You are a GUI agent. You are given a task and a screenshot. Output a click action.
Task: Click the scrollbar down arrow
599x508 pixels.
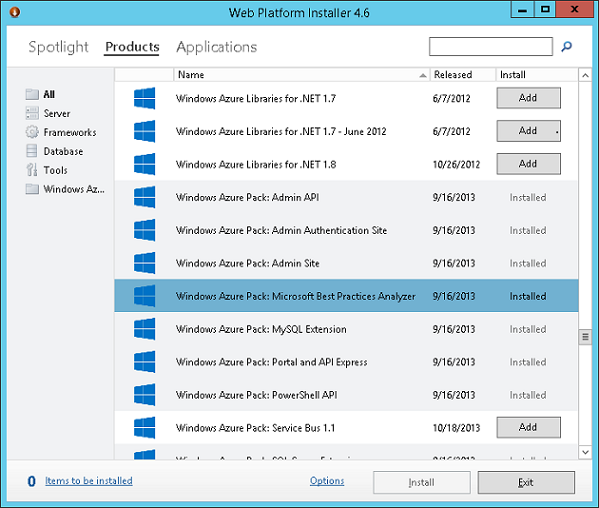585,452
